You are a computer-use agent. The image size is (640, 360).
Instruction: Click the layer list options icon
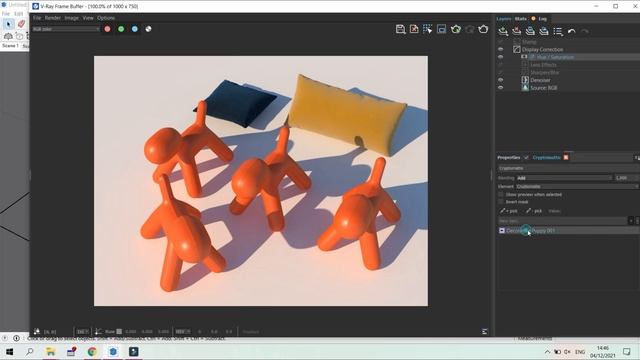(x=558, y=31)
